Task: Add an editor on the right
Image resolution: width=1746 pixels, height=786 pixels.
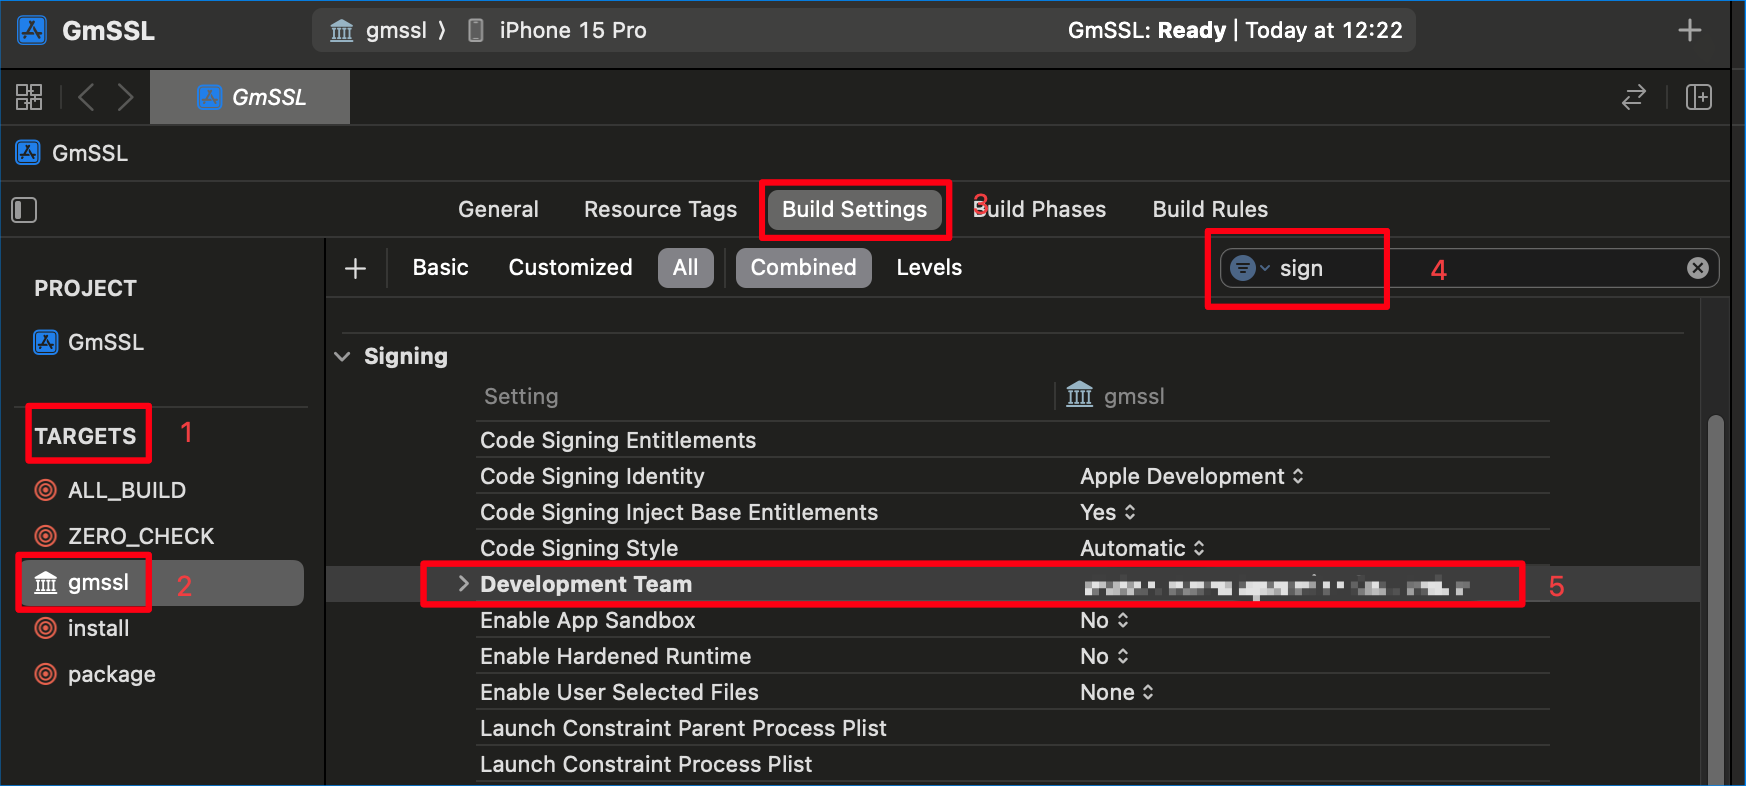Action: [1699, 97]
